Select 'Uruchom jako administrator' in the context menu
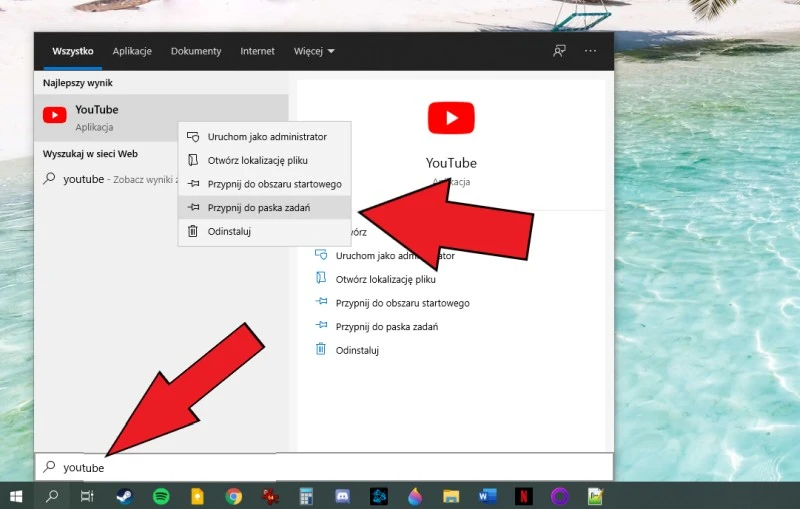The height and width of the screenshot is (509, 800). tap(264, 137)
